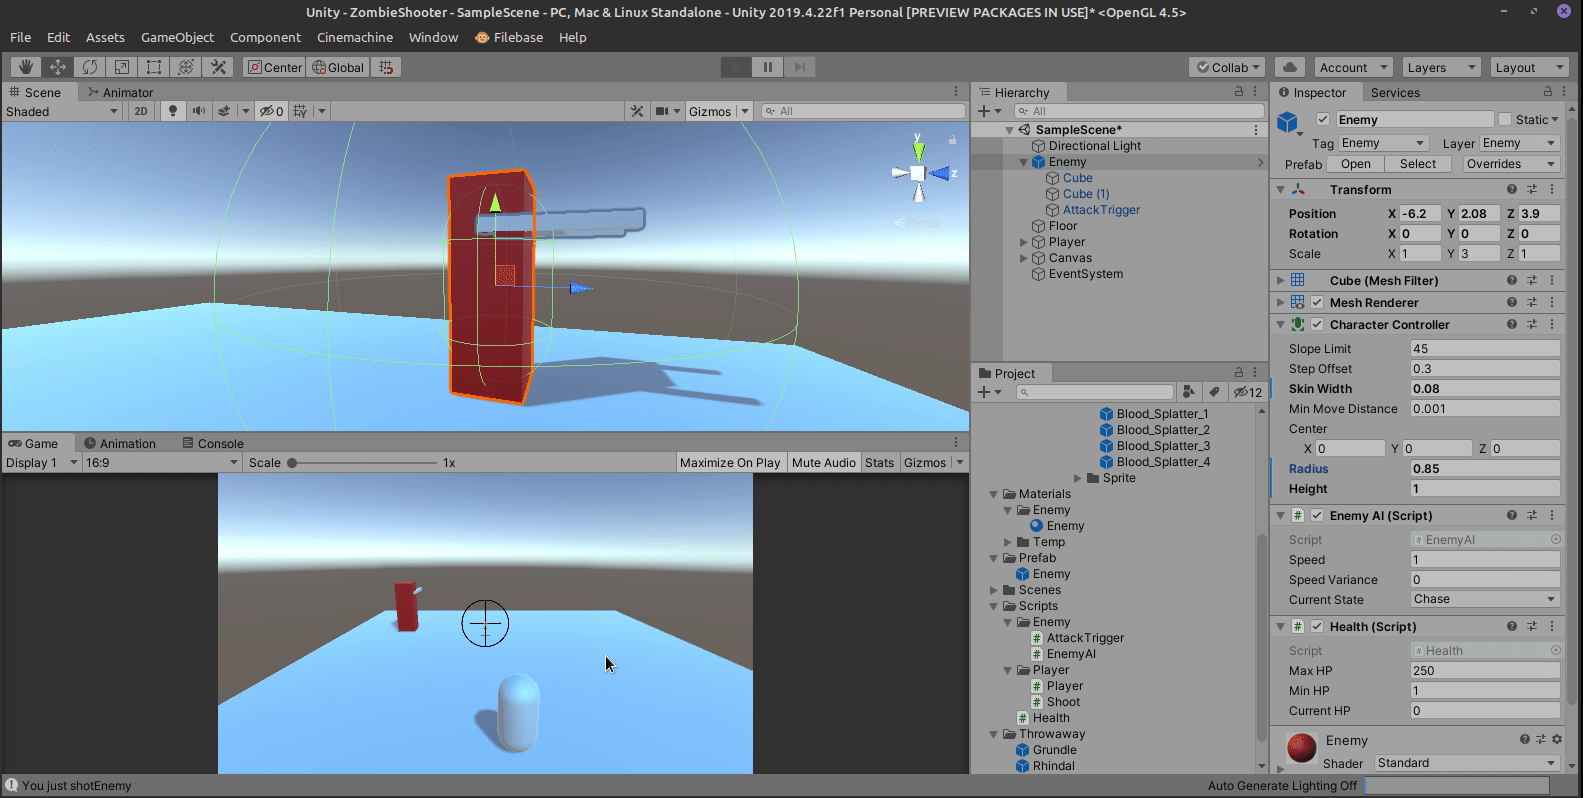Switch to the Console tab
This screenshot has width=1583, height=798.
[x=213, y=443]
